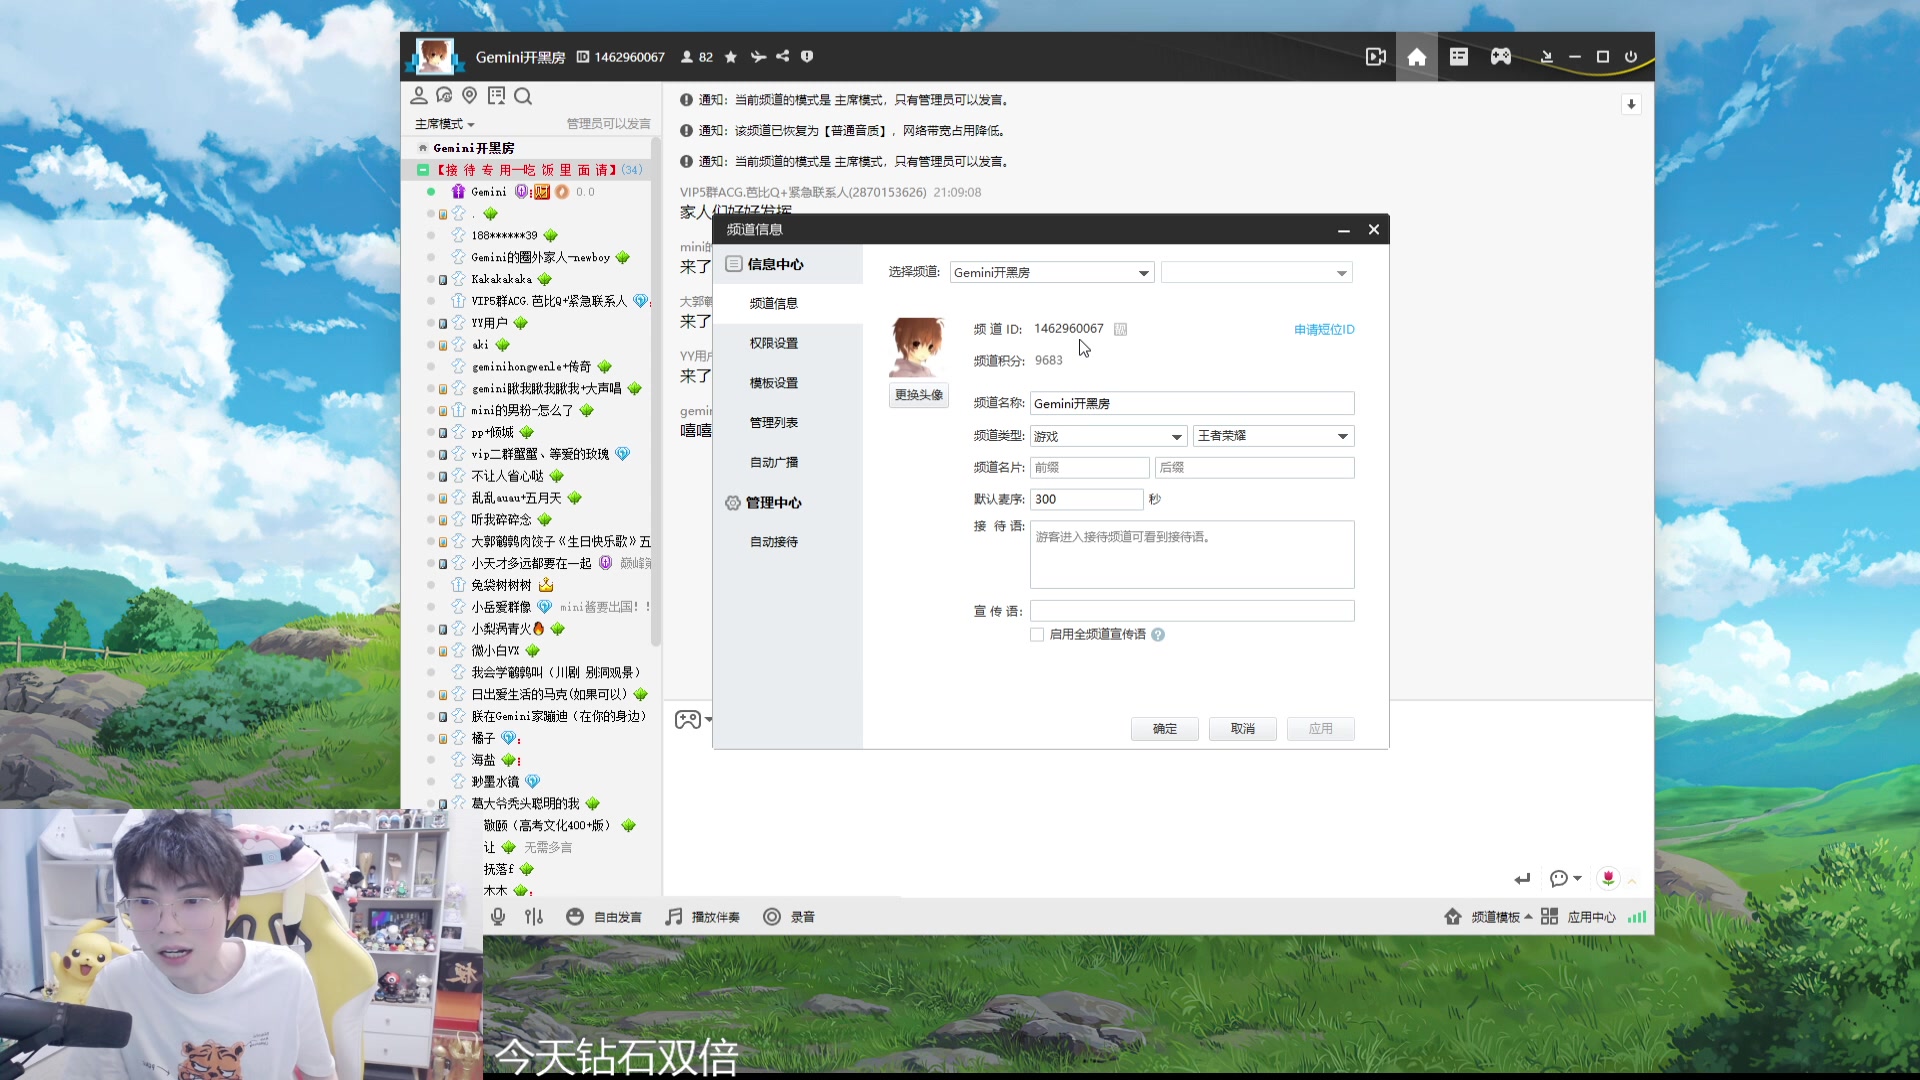Click the scroll-to-bottom arrow in chat
Viewport: 1920px width, 1080px height.
pos(1631,104)
